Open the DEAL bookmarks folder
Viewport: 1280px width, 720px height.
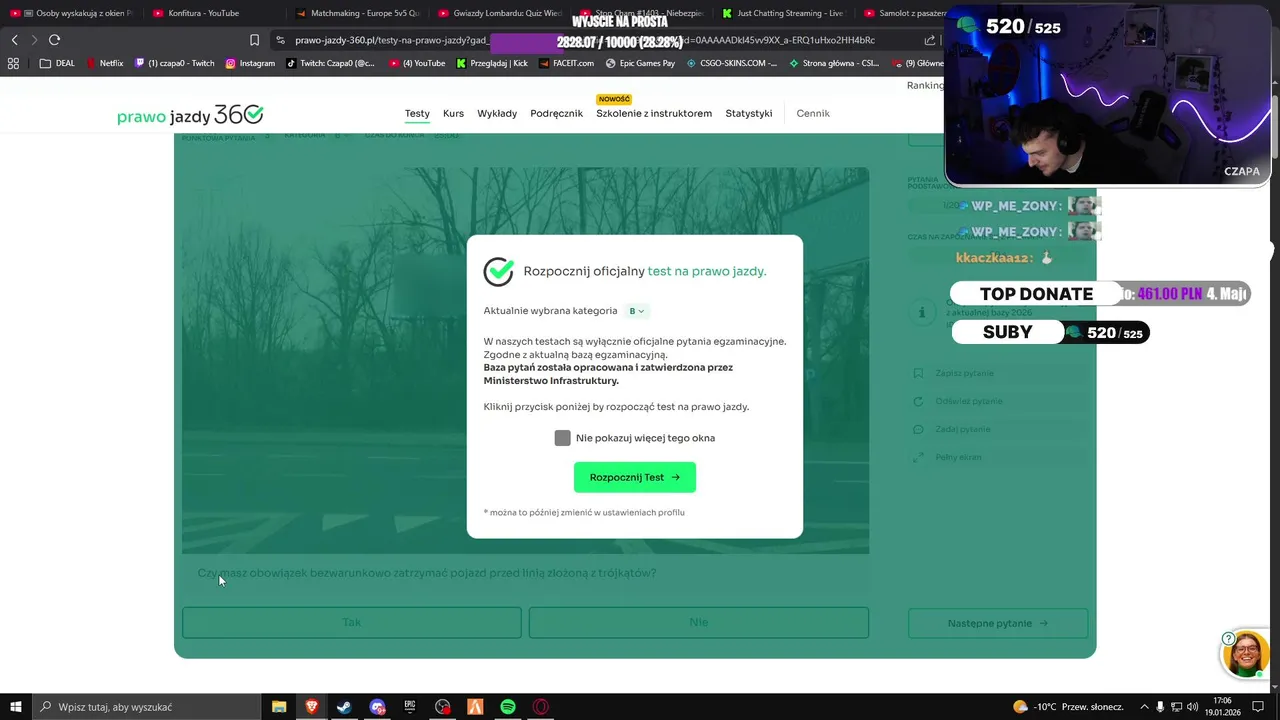(x=57, y=63)
